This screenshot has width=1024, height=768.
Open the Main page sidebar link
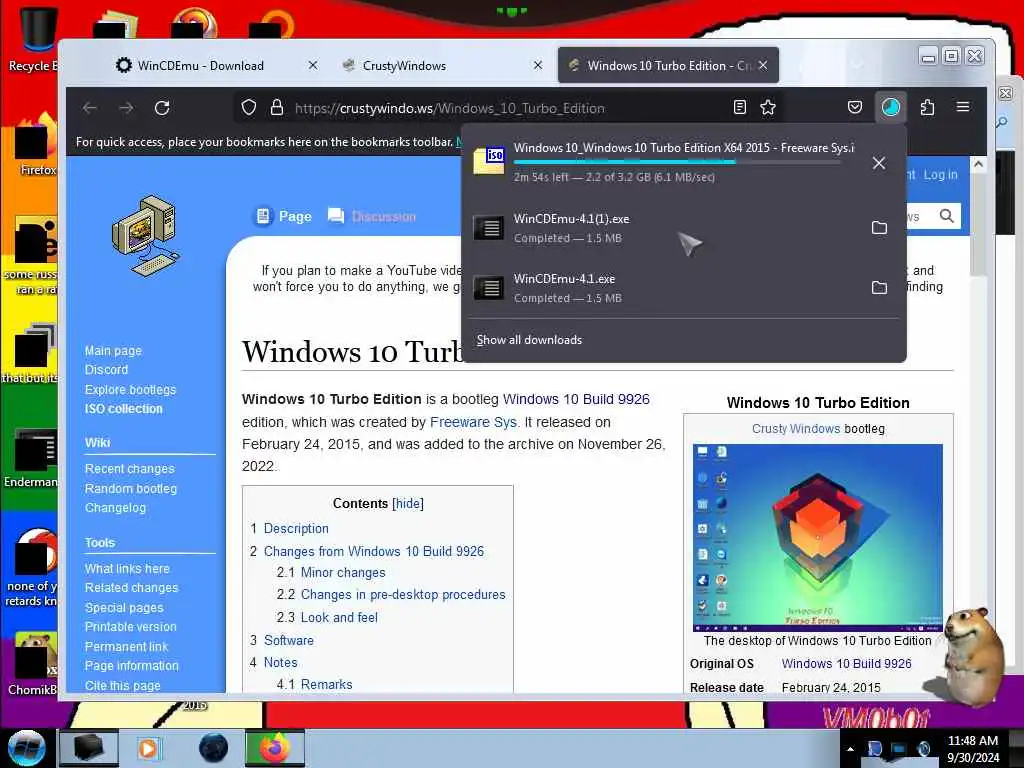[113, 351]
